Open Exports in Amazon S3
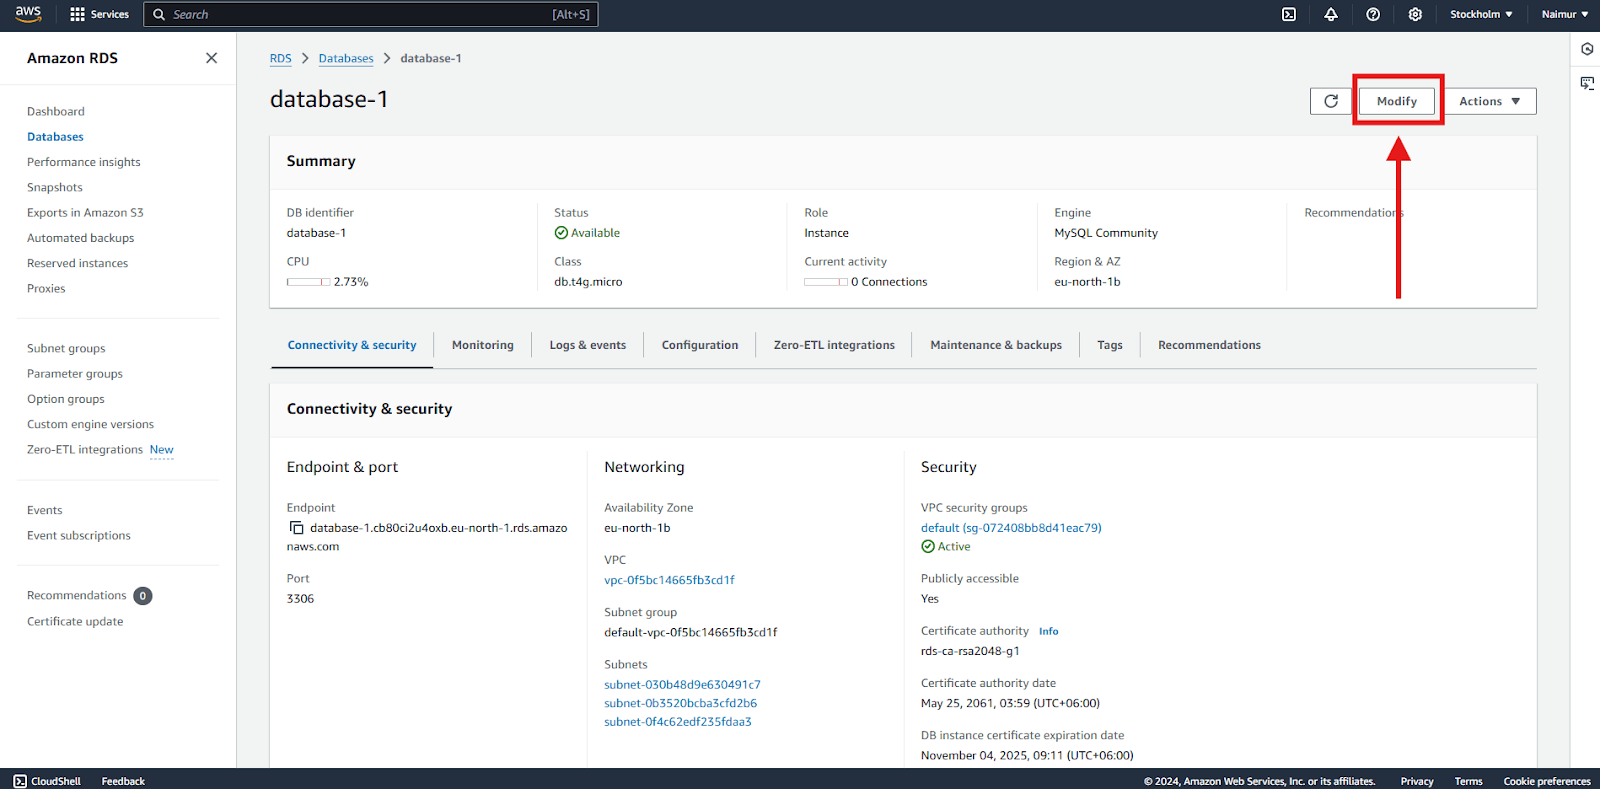This screenshot has height=789, width=1600. (85, 213)
